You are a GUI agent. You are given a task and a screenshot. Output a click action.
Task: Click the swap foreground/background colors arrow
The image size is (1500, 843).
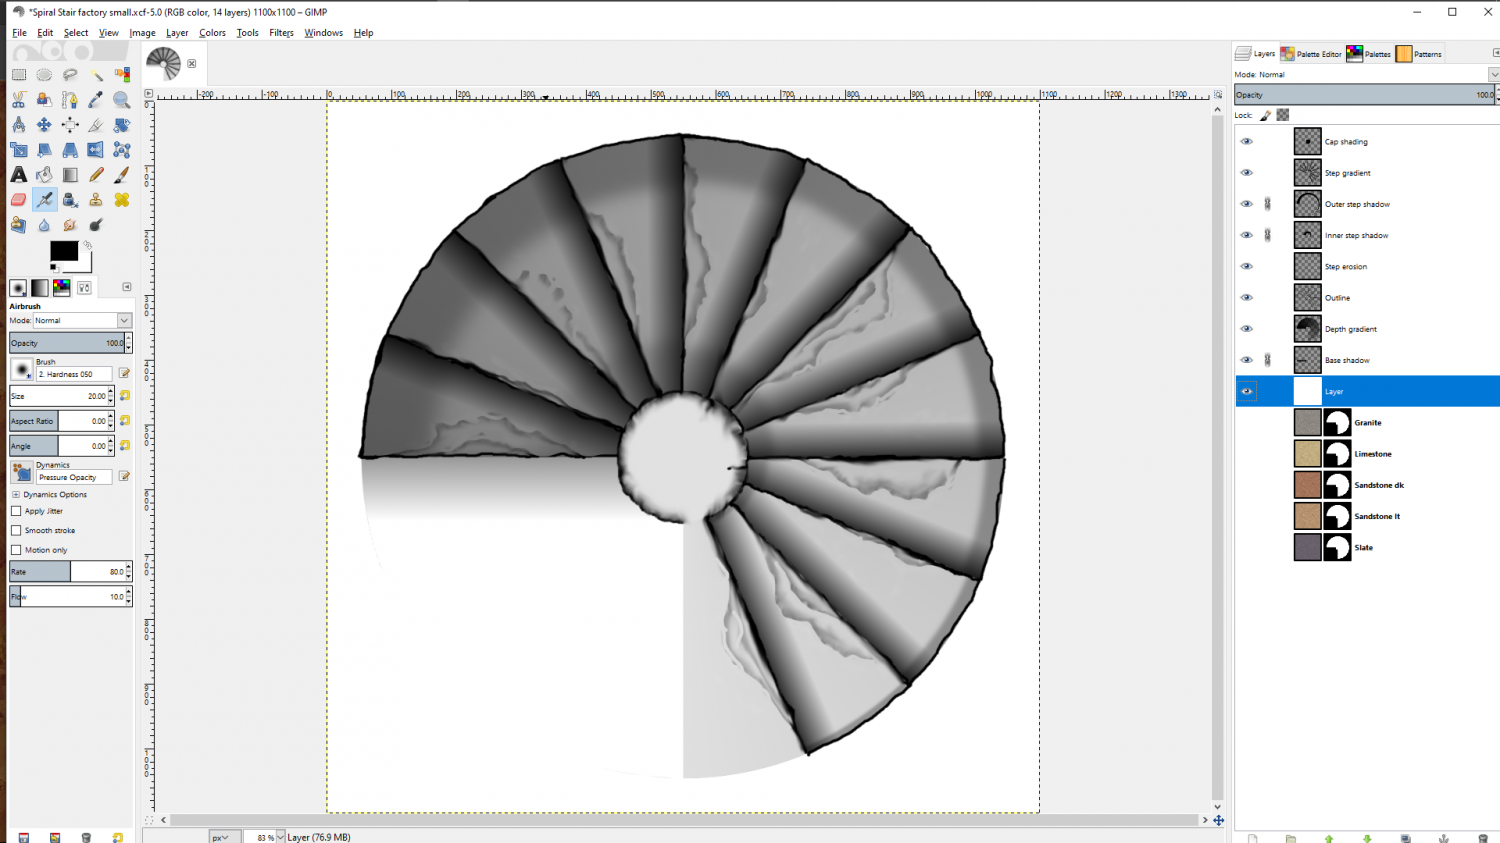87,244
